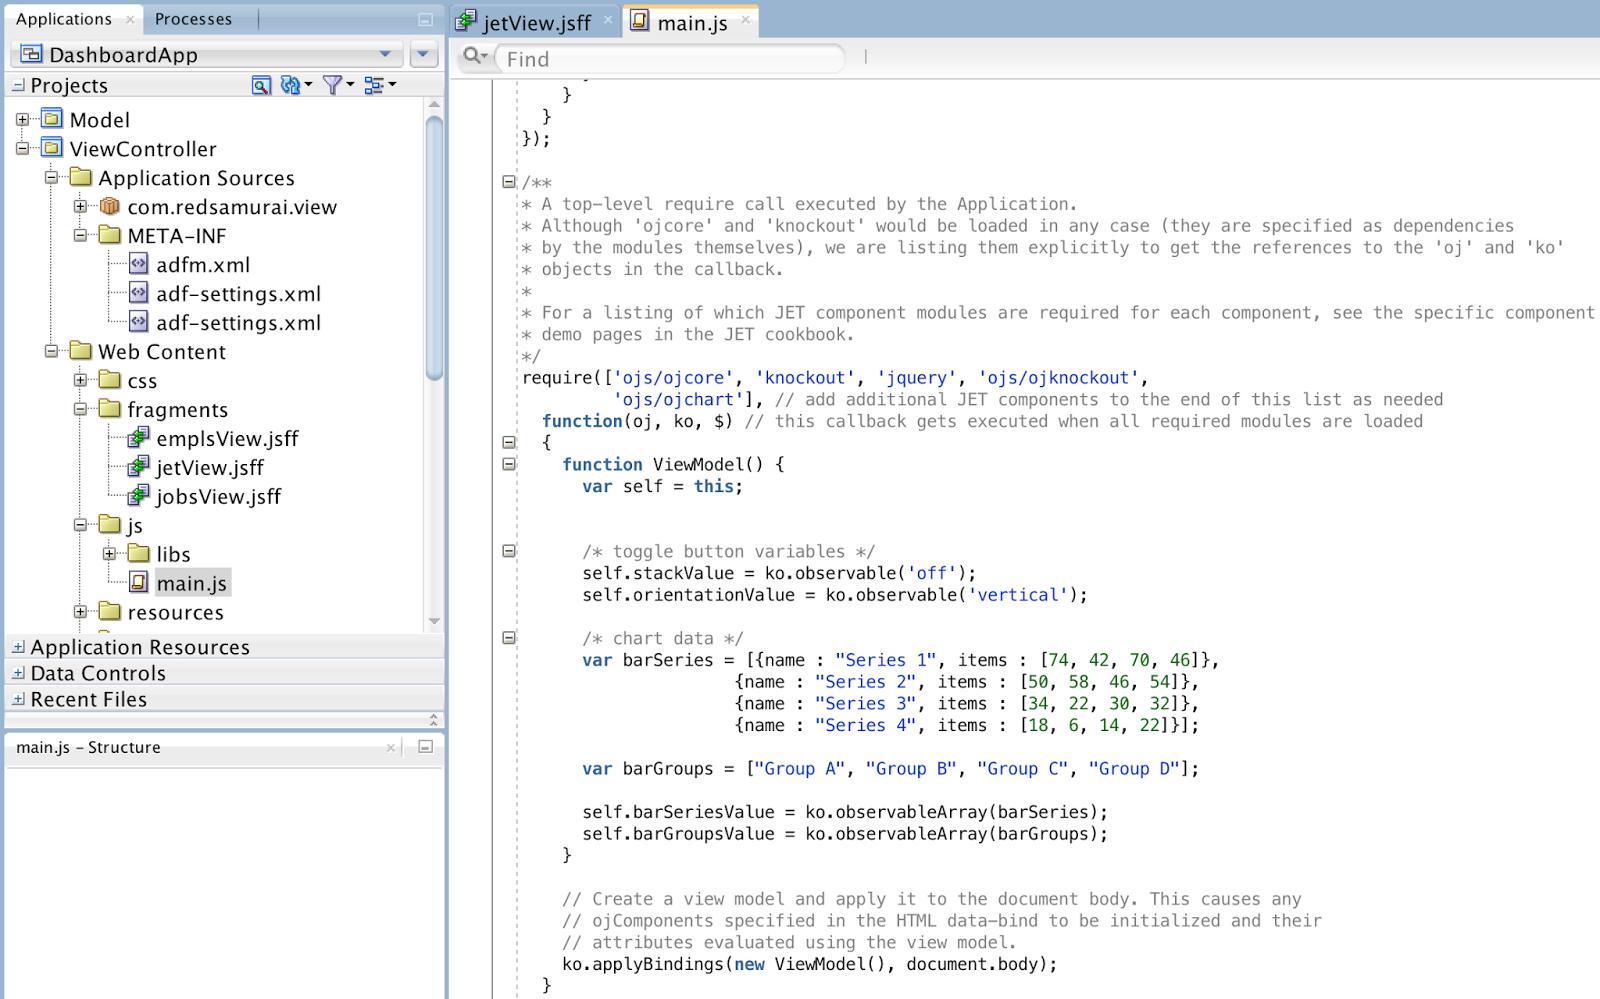
Task: Open the DashboardApp application selector dropdown
Action: coord(385,54)
